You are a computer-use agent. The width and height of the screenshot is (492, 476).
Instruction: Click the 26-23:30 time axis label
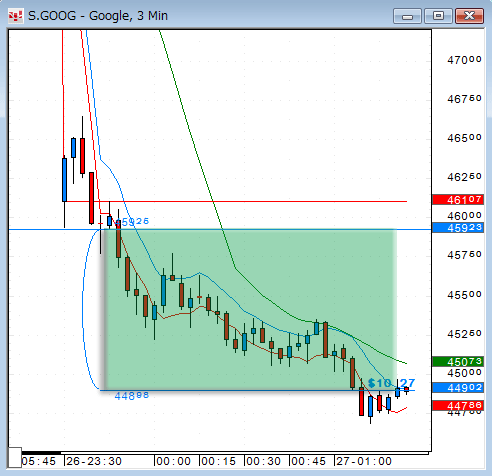coord(94,461)
